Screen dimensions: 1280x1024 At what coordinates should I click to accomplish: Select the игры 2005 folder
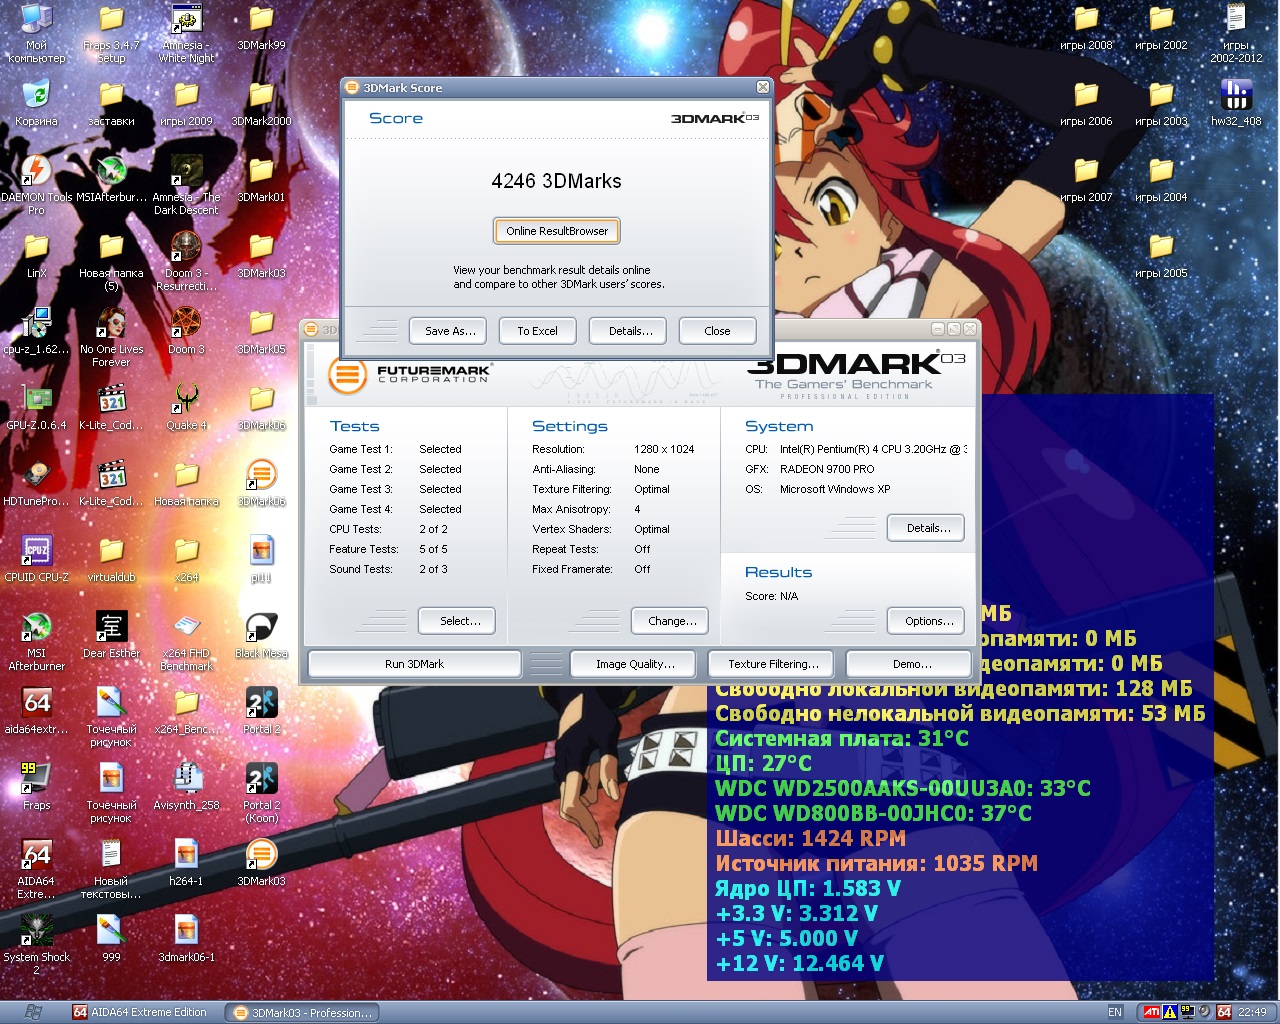coord(1161,253)
